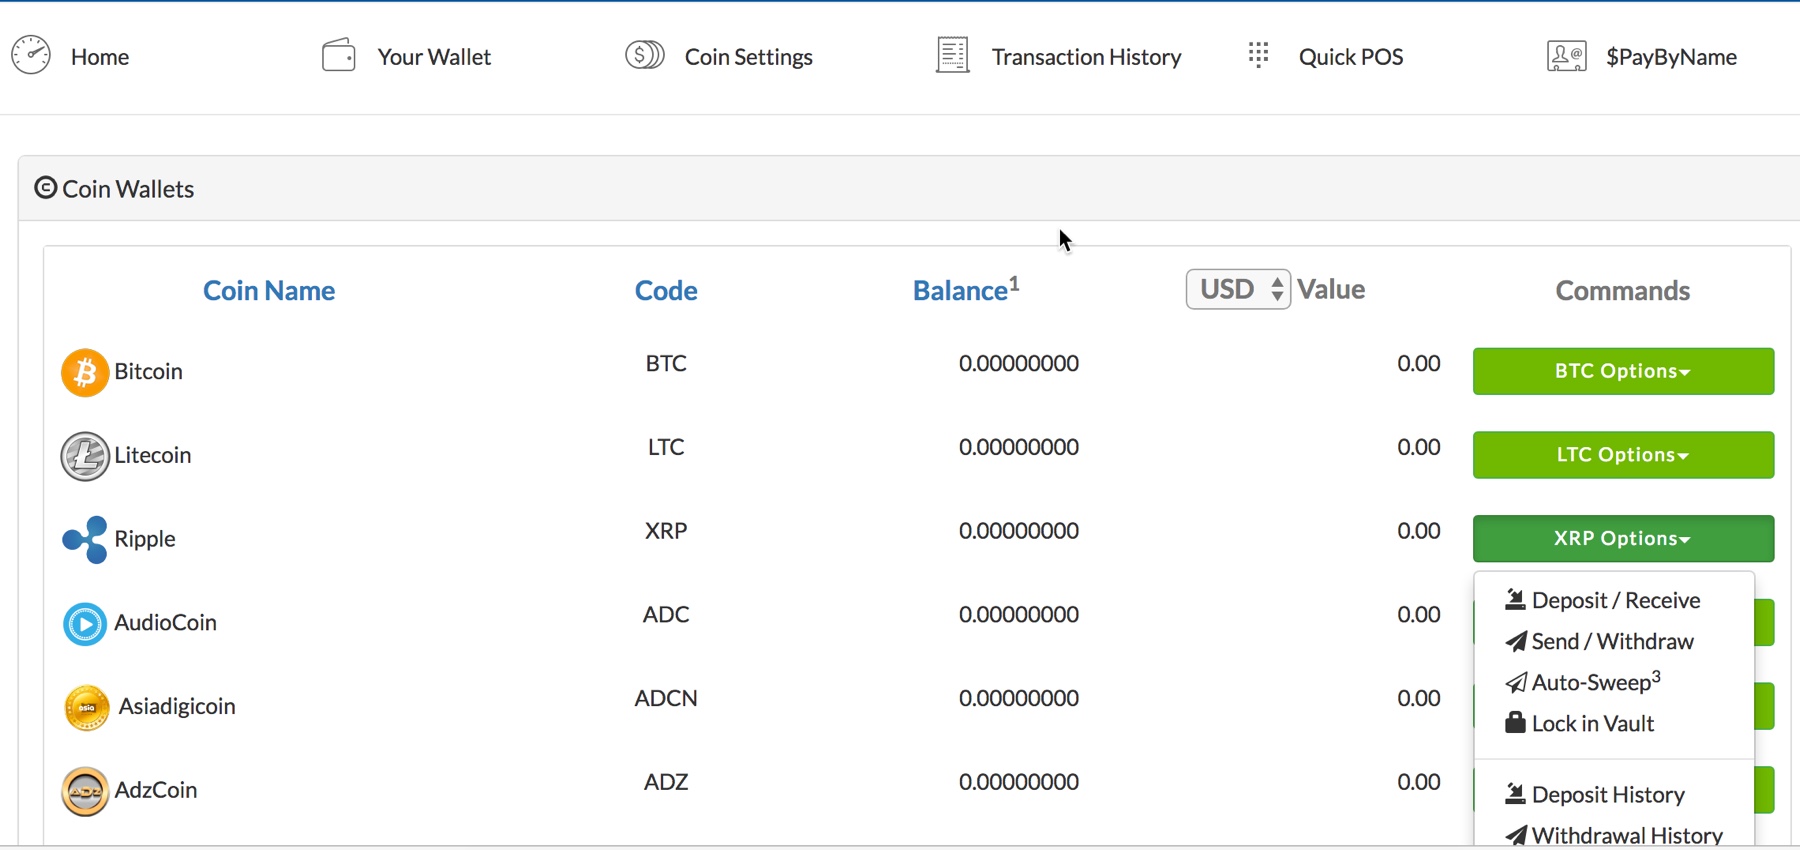The image size is (1800, 850).
Task: Collapse the XRP Options dropdown
Action: coord(1623,539)
